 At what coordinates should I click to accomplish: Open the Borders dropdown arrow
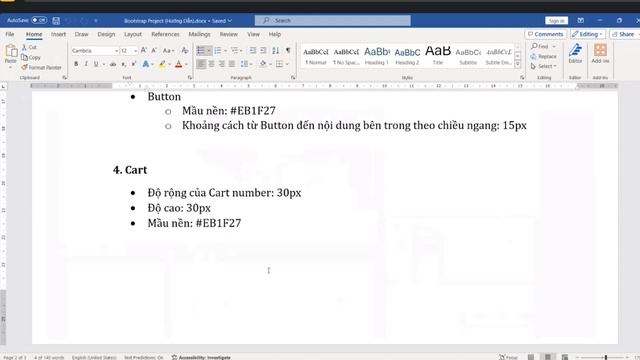click(x=287, y=64)
